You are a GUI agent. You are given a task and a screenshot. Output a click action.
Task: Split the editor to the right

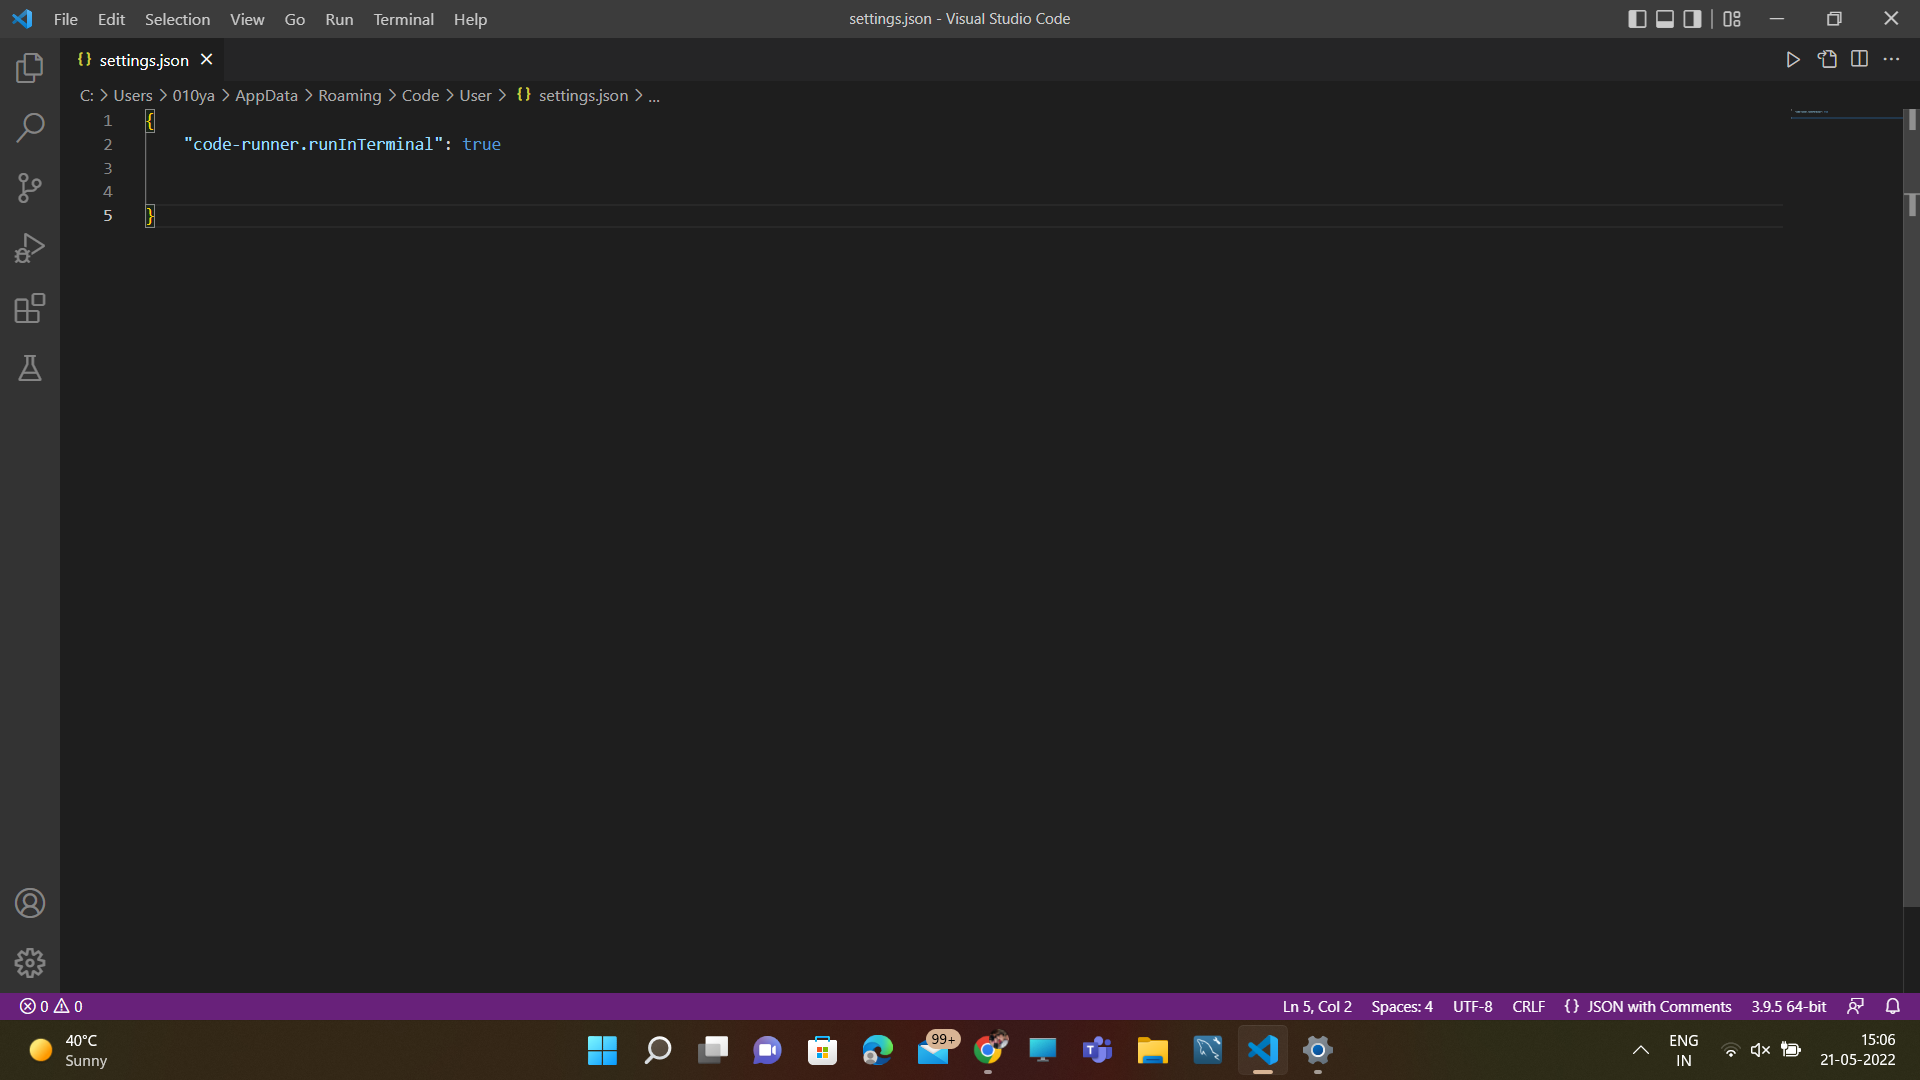pyautogui.click(x=1860, y=59)
